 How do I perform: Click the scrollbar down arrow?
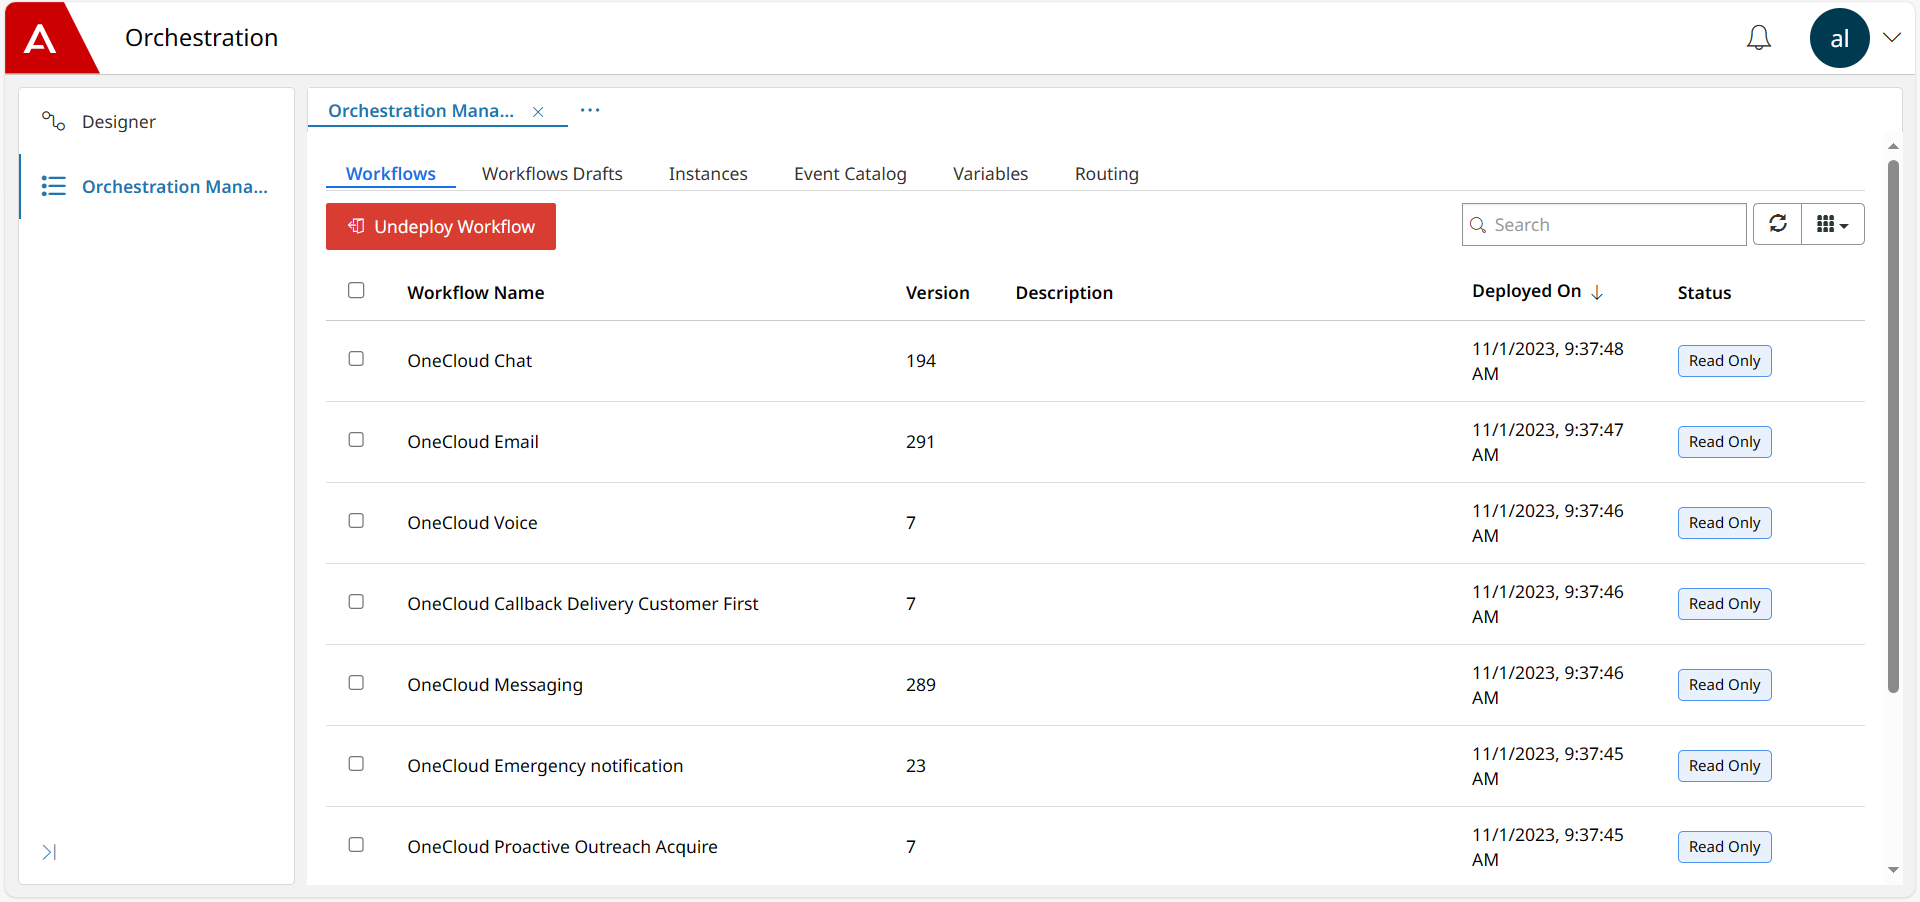(x=1893, y=870)
